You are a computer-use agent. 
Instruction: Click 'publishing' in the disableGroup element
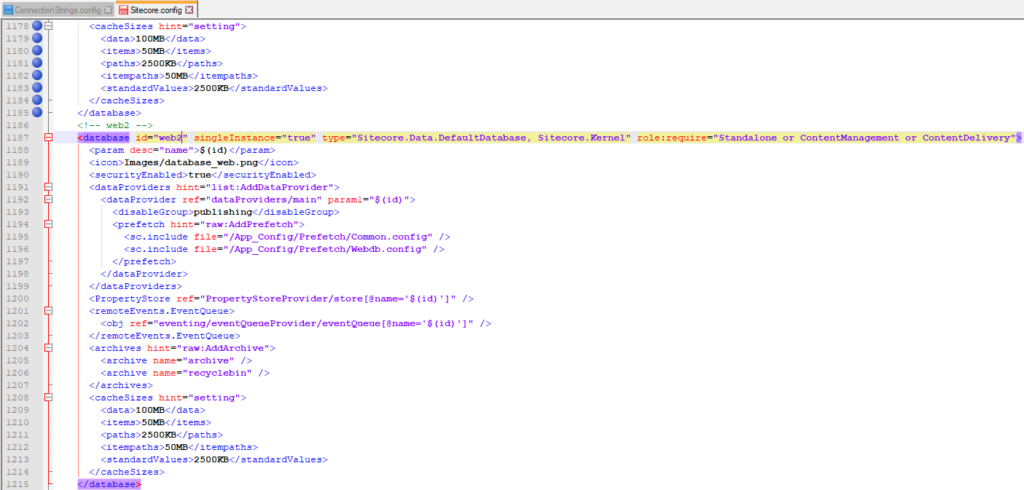click(x=221, y=212)
